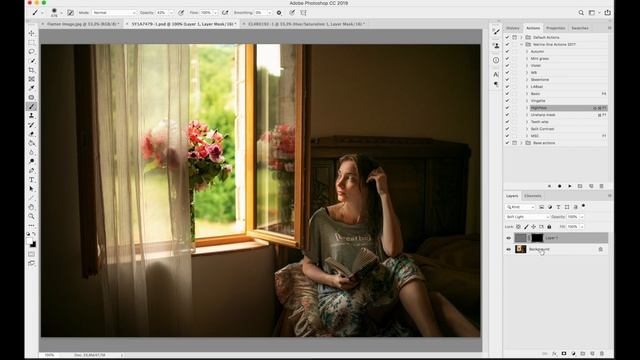Toggle lock image pixels brush icon

click(526, 227)
